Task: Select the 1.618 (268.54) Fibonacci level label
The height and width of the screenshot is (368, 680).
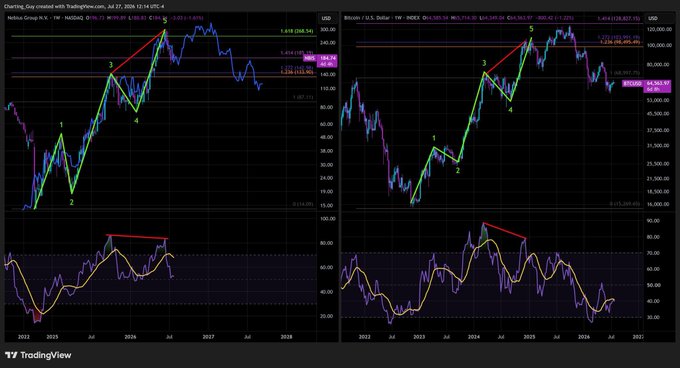Action: point(297,31)
